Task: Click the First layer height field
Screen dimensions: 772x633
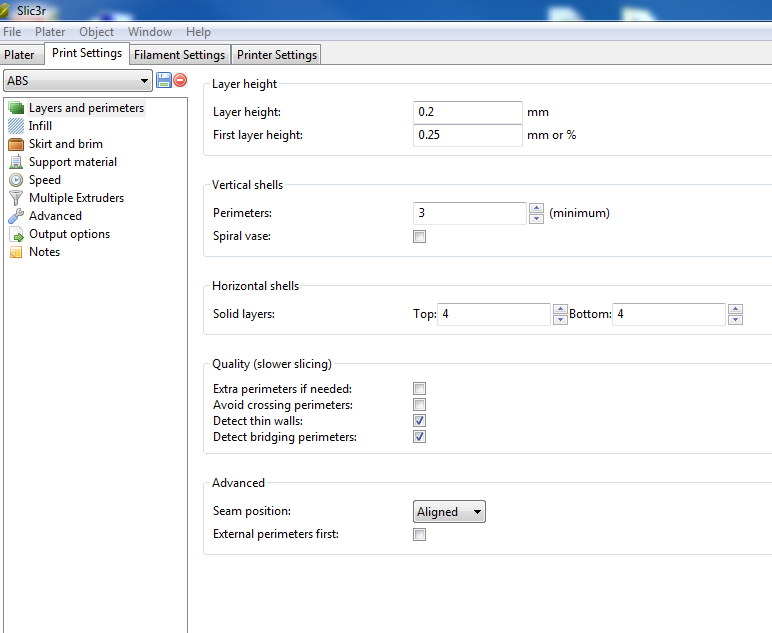Action: [468, 135]
